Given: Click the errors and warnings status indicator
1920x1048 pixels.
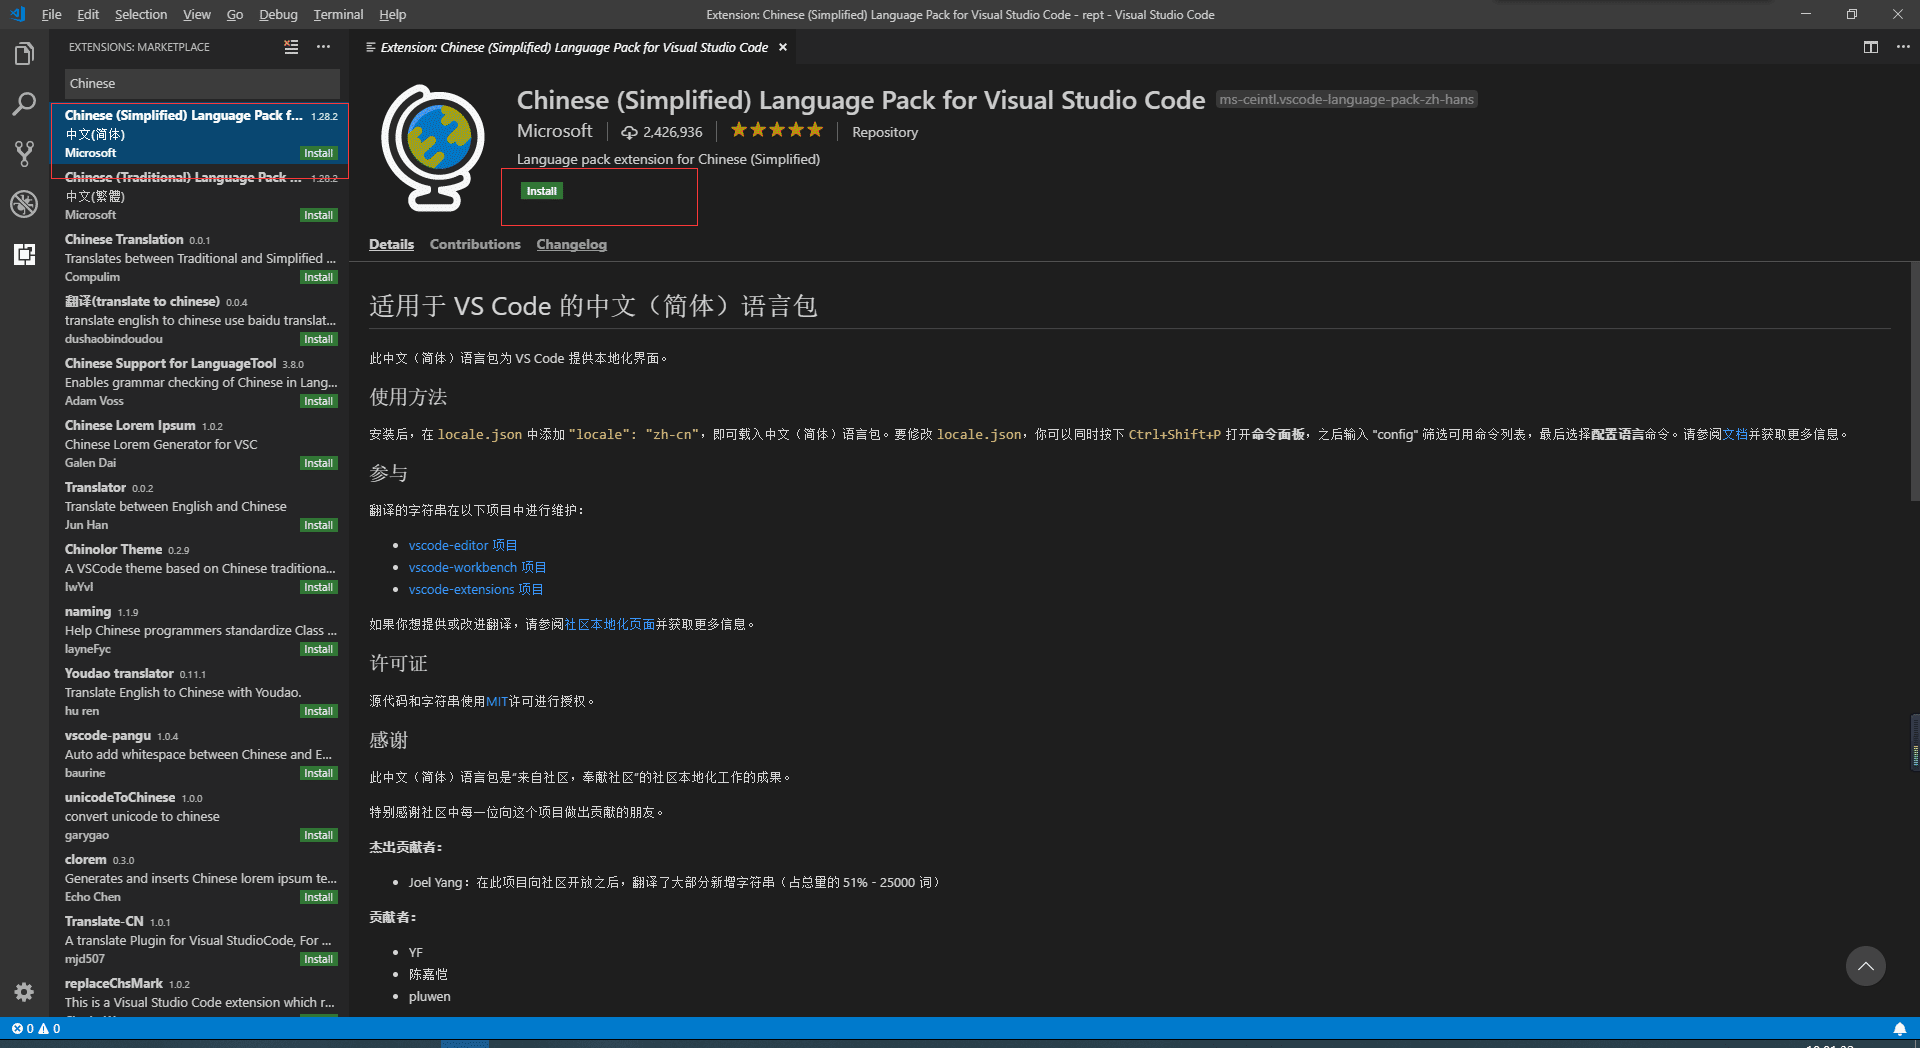Looking at the screenshot, I should [36, 1029].
